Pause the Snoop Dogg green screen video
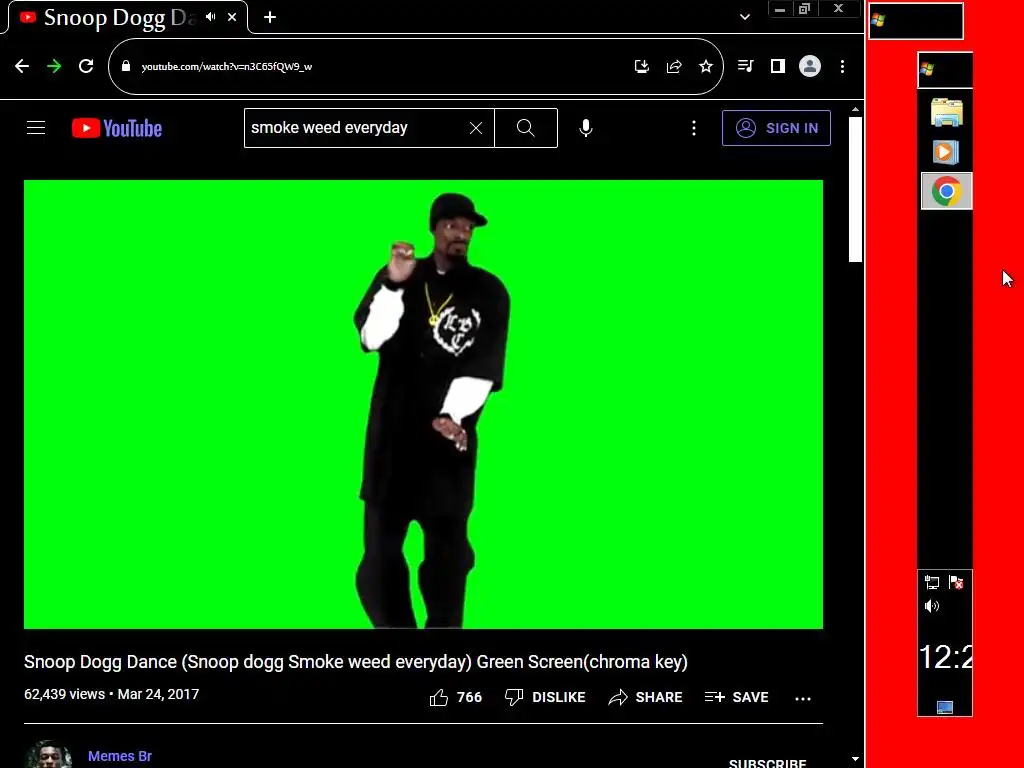This screenshot has width=1024, height=768. [x=423, y=404]
